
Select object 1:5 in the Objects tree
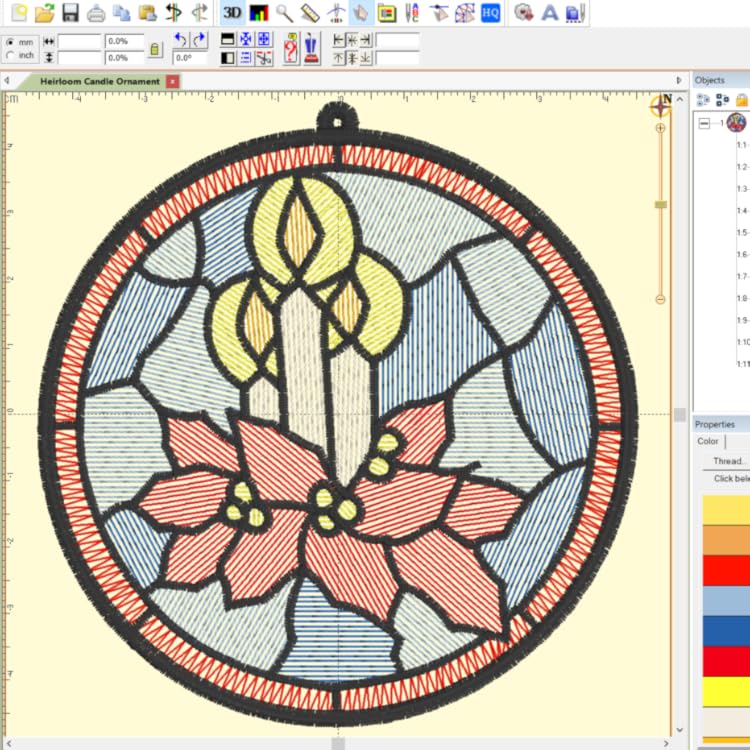click(742, 232)
